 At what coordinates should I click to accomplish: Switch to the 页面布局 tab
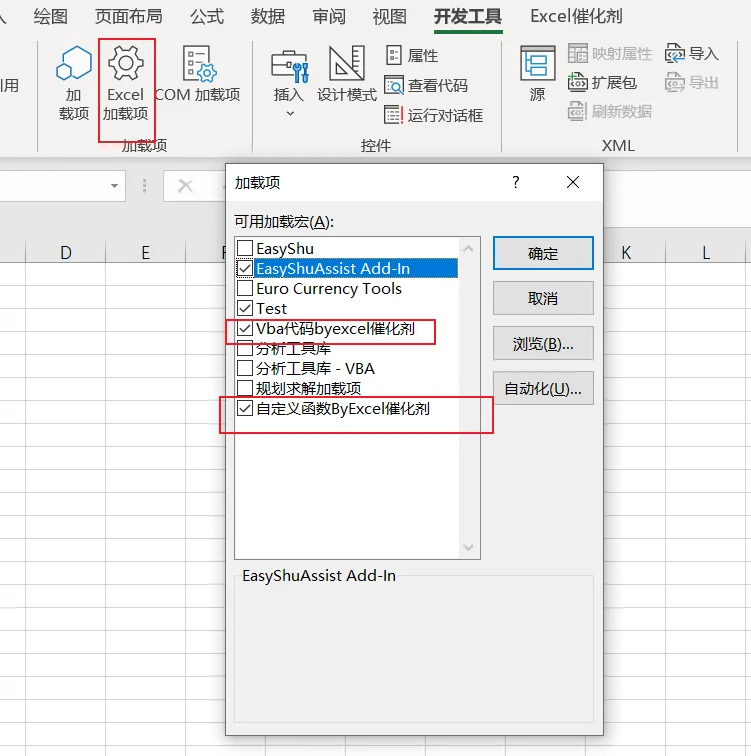pyautogui.click(x=128, y=16)
